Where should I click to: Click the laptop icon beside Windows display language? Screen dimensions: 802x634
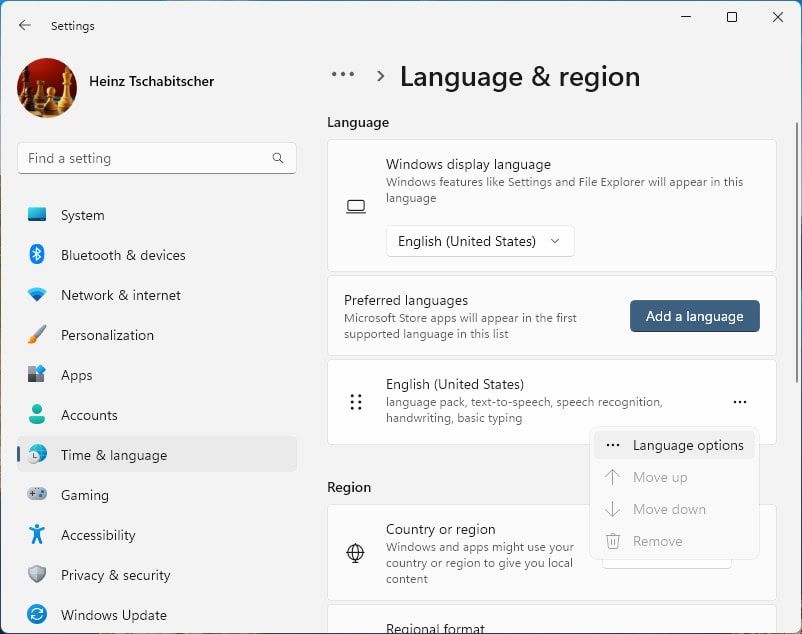click(x=356, y=207)
